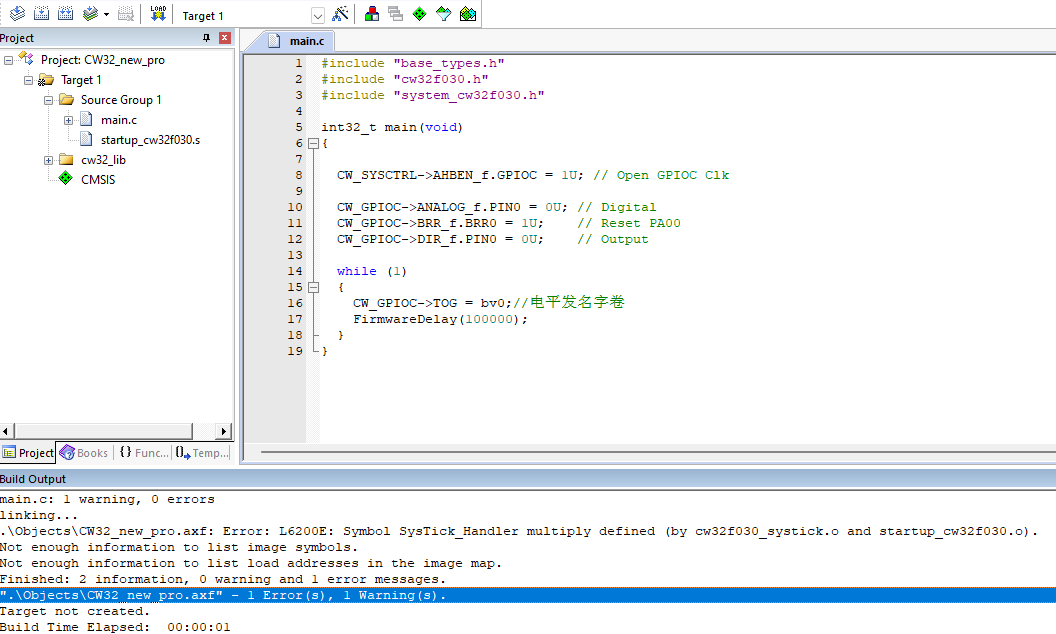Click the greyed Stop Build icon
The height and width of the screenshot is (634, 1056).
click(x=126, y=13)
